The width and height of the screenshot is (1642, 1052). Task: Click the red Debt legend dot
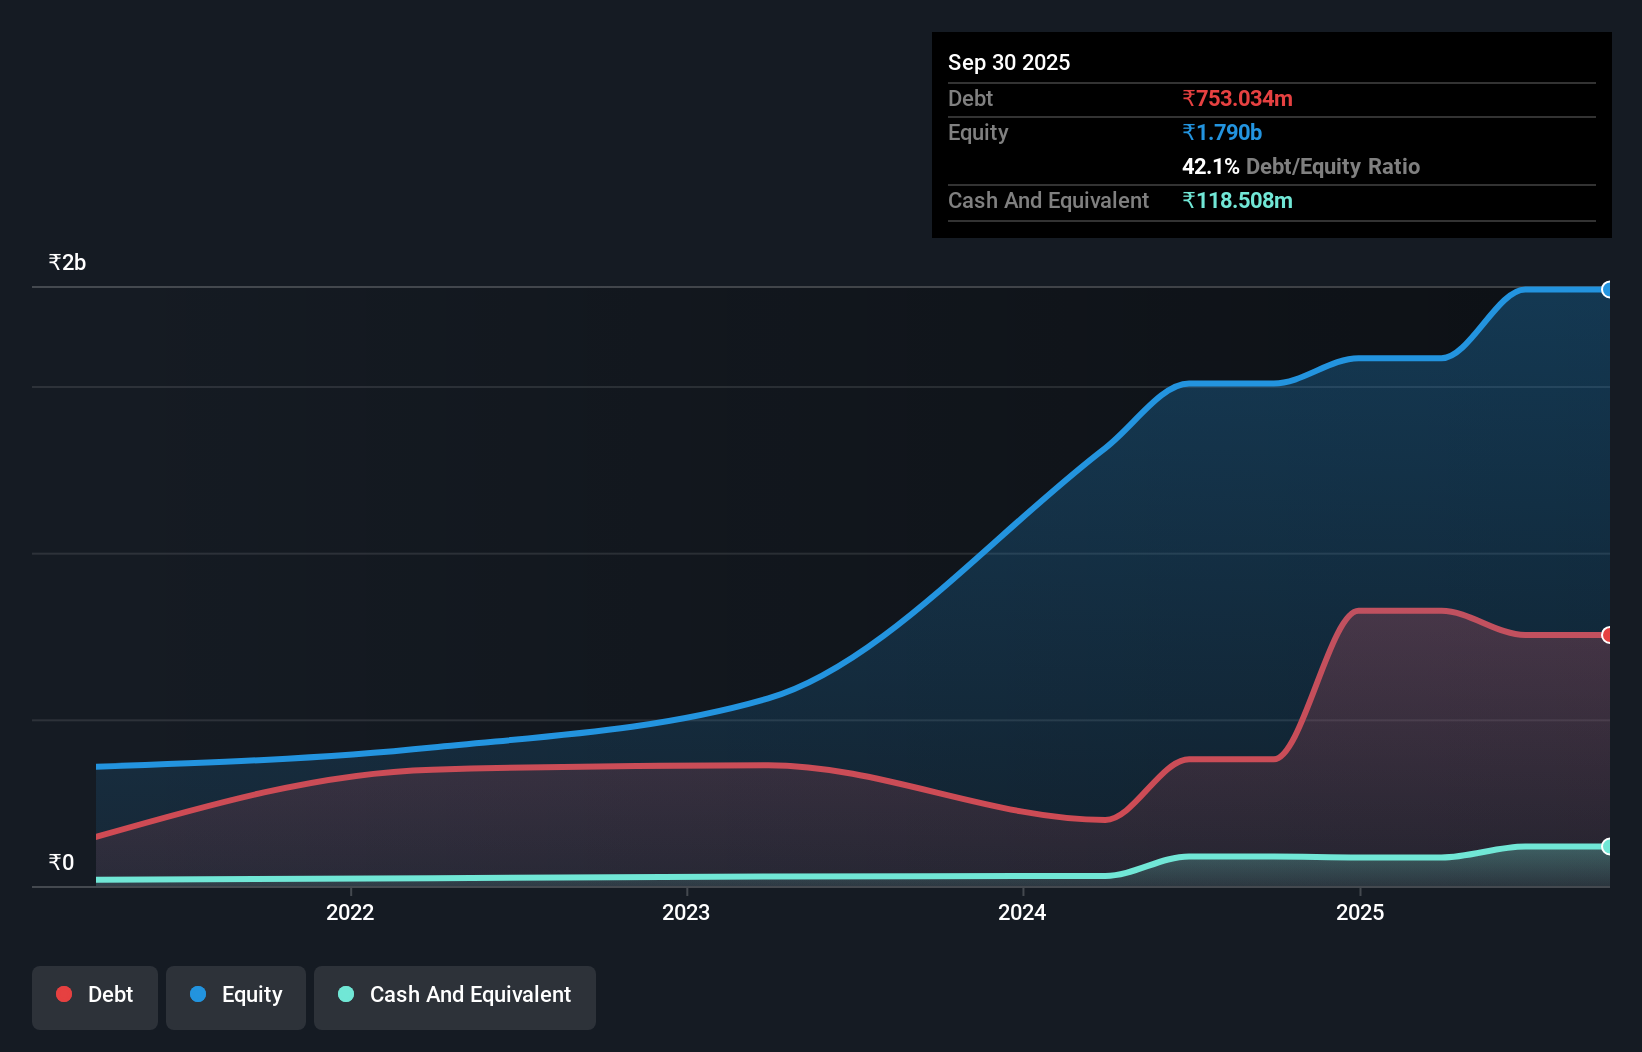63,994
